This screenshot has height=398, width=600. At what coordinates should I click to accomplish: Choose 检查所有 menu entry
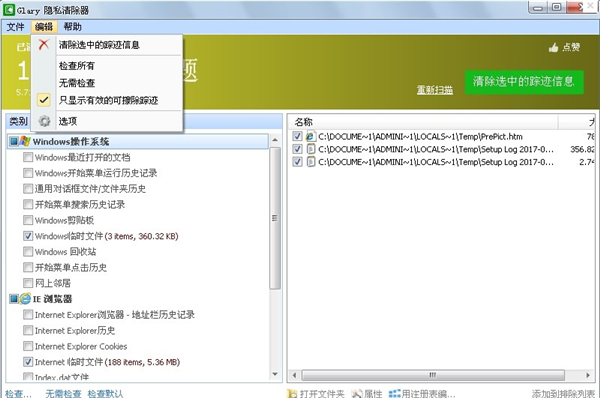click(x=107, y=66)
